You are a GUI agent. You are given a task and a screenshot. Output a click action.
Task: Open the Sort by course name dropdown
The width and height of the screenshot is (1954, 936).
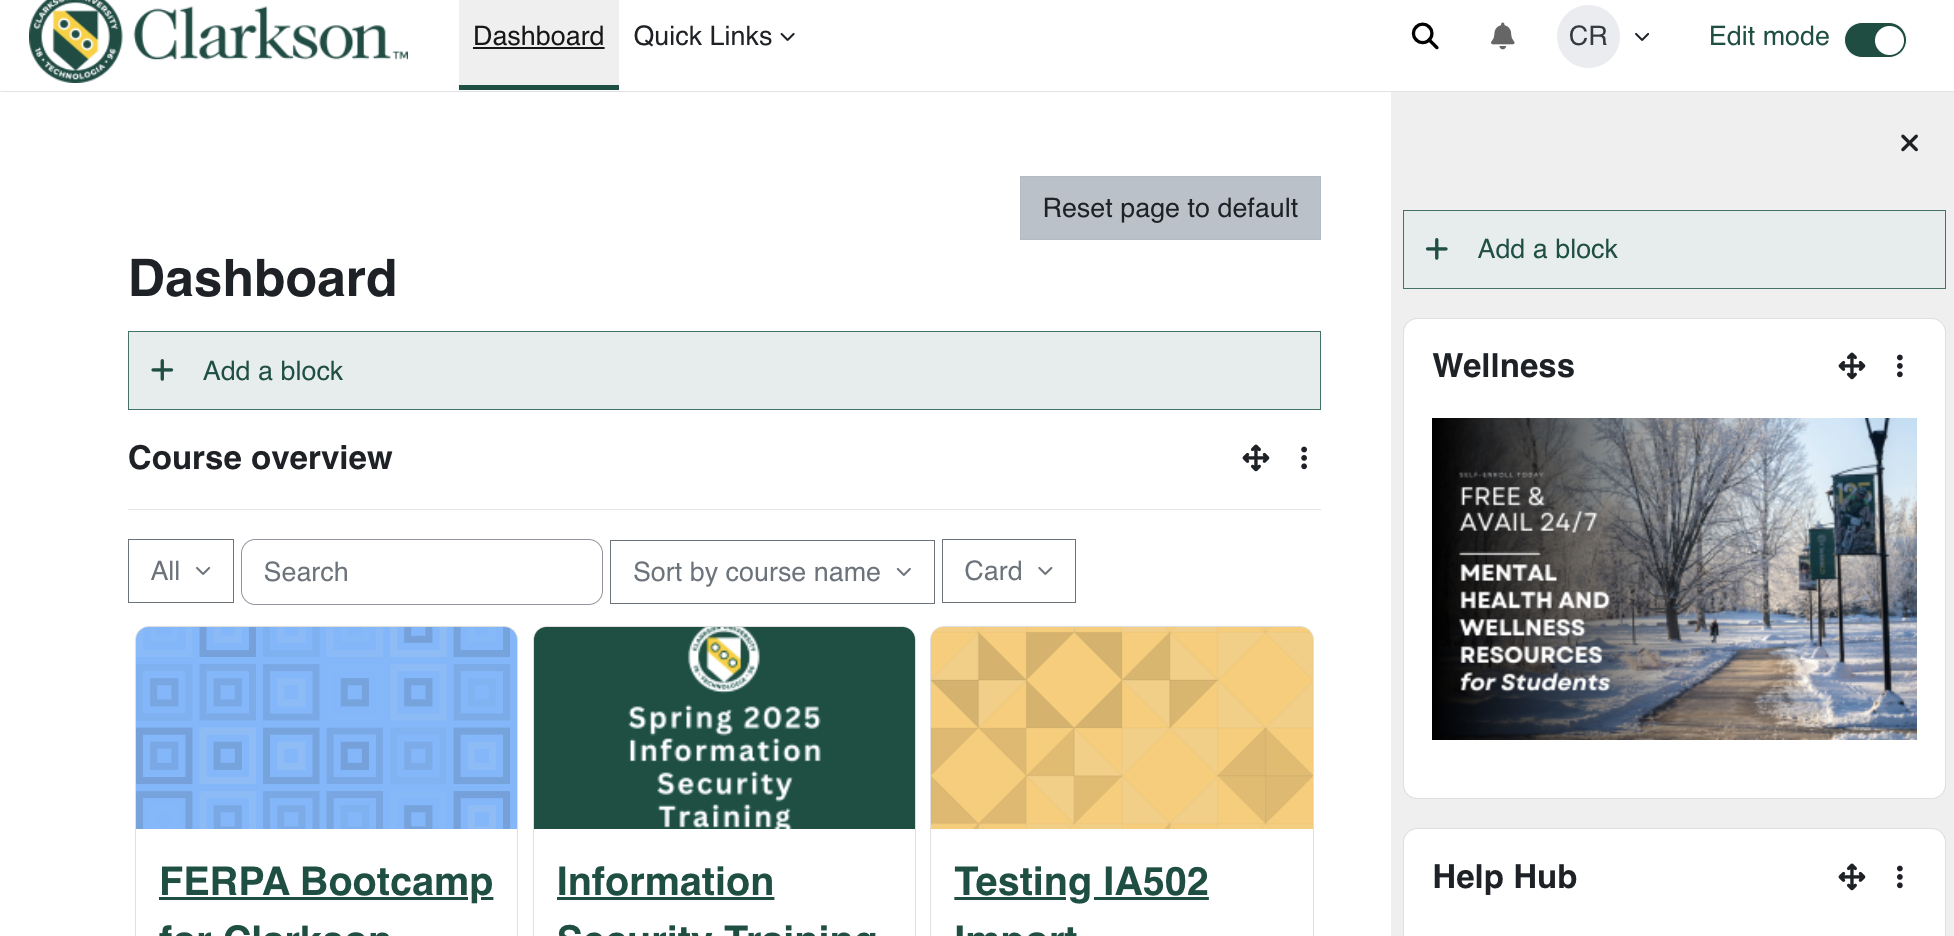[771, 571]
